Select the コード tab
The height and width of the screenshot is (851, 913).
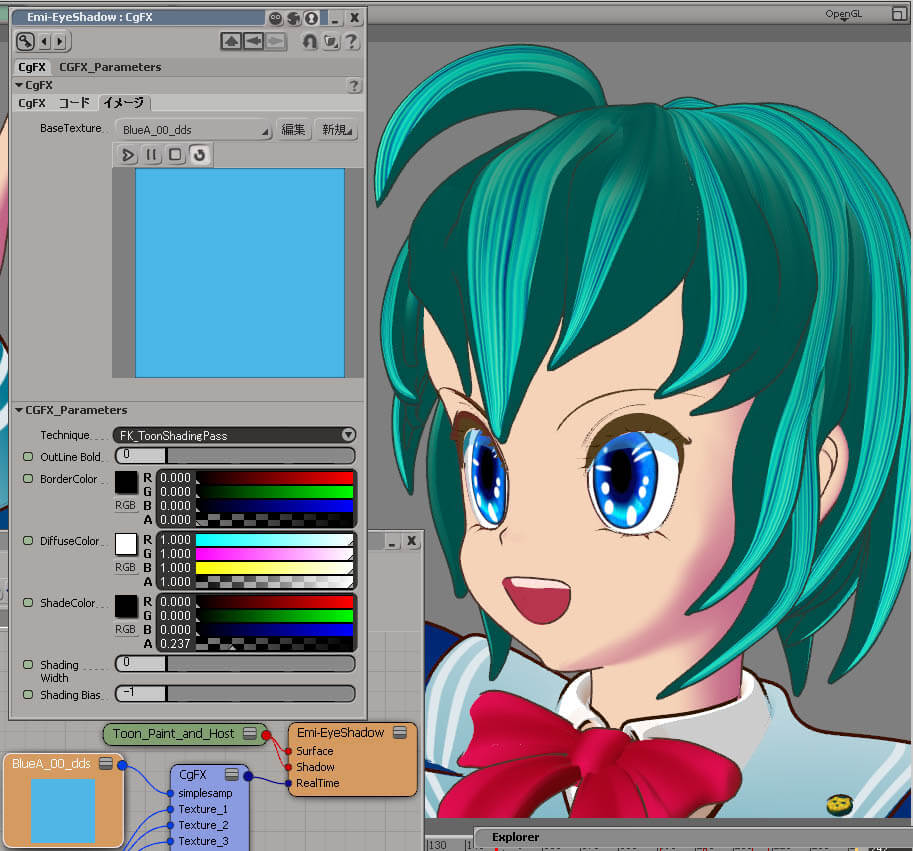click(74, 103)
